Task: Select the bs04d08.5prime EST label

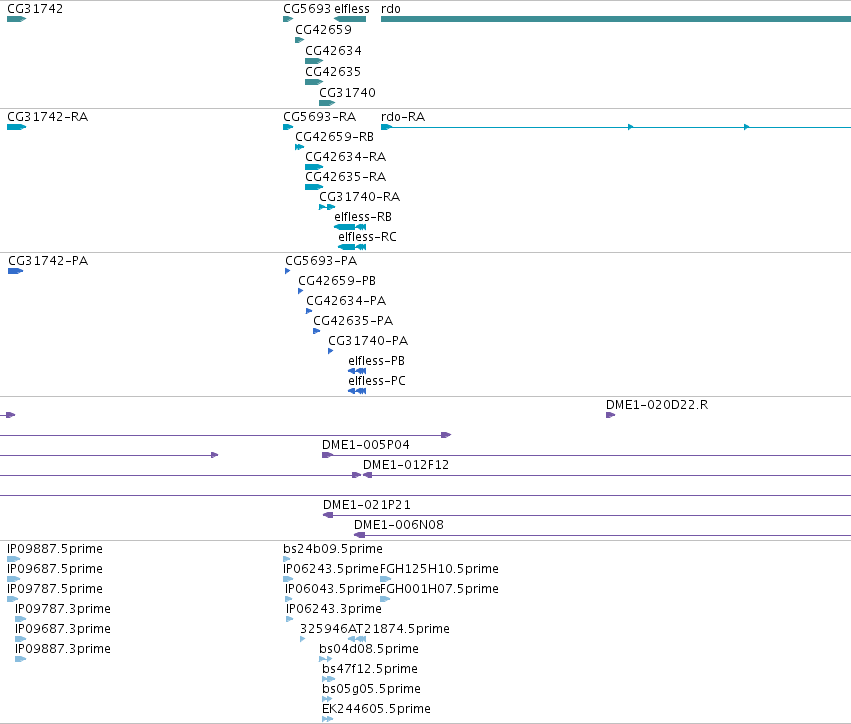Action: 369,649
